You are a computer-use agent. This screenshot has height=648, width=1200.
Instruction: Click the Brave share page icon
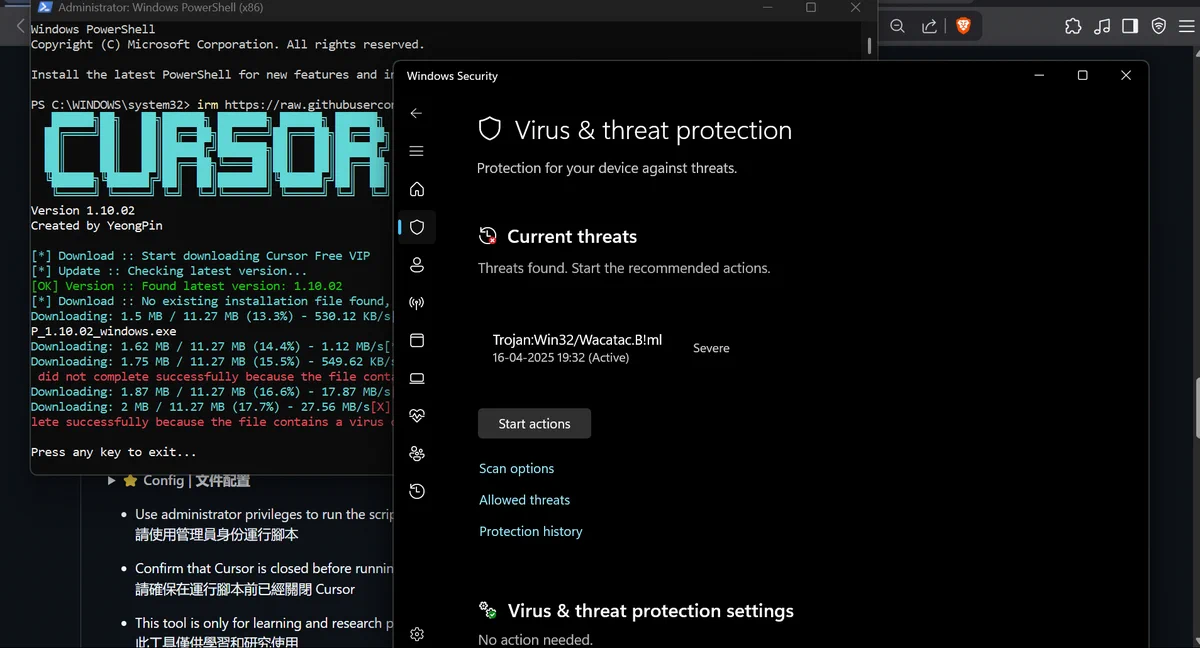point(929,26)
